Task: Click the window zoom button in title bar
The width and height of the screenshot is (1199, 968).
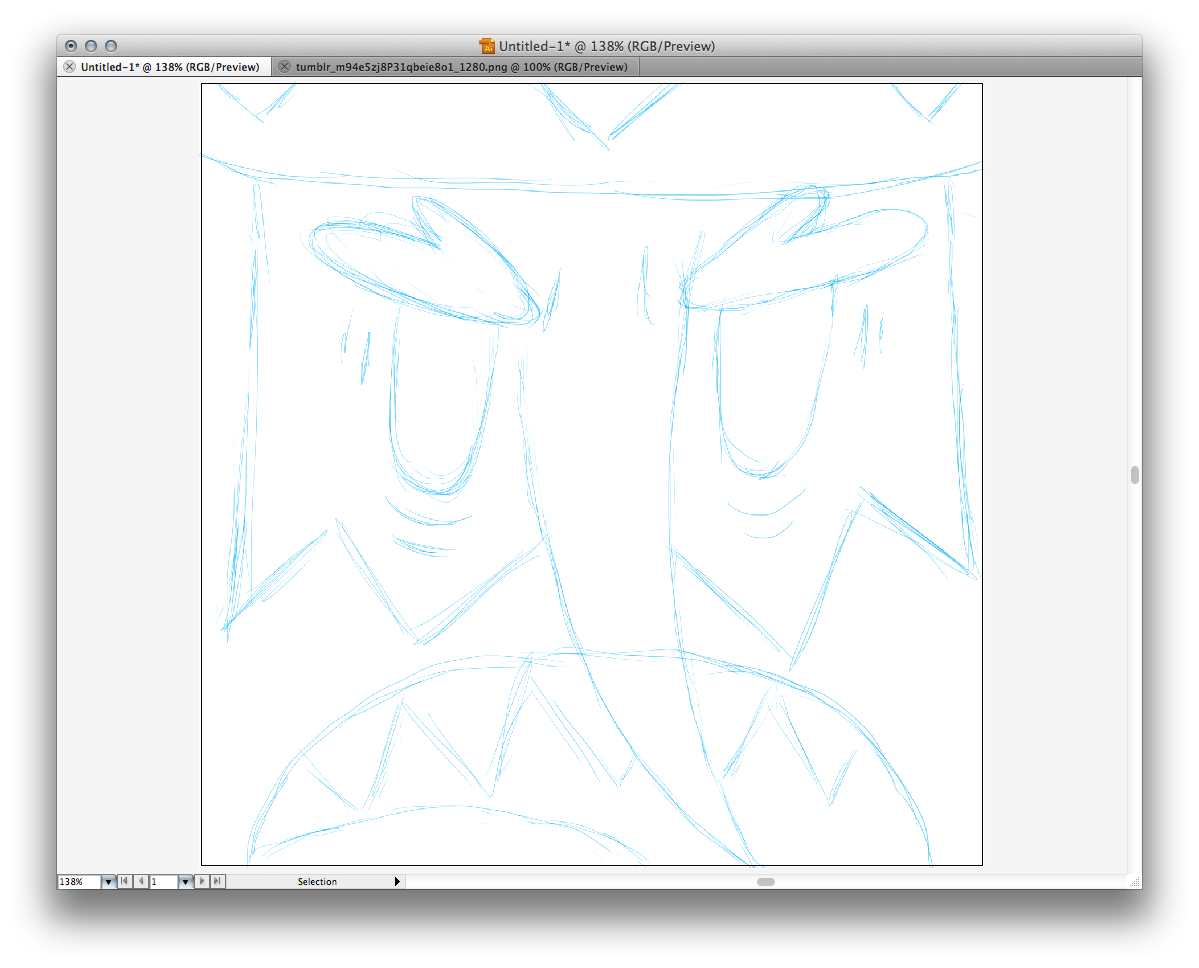Action: pyautogui.click(x=111, y=46)
